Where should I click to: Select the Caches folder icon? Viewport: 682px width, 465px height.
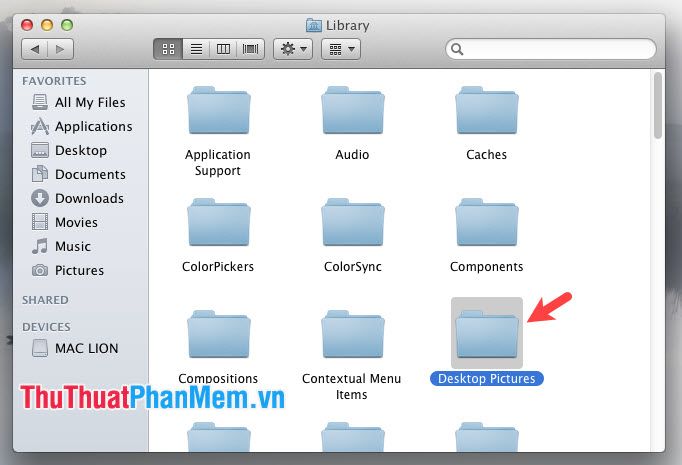[x=487, y=110]
